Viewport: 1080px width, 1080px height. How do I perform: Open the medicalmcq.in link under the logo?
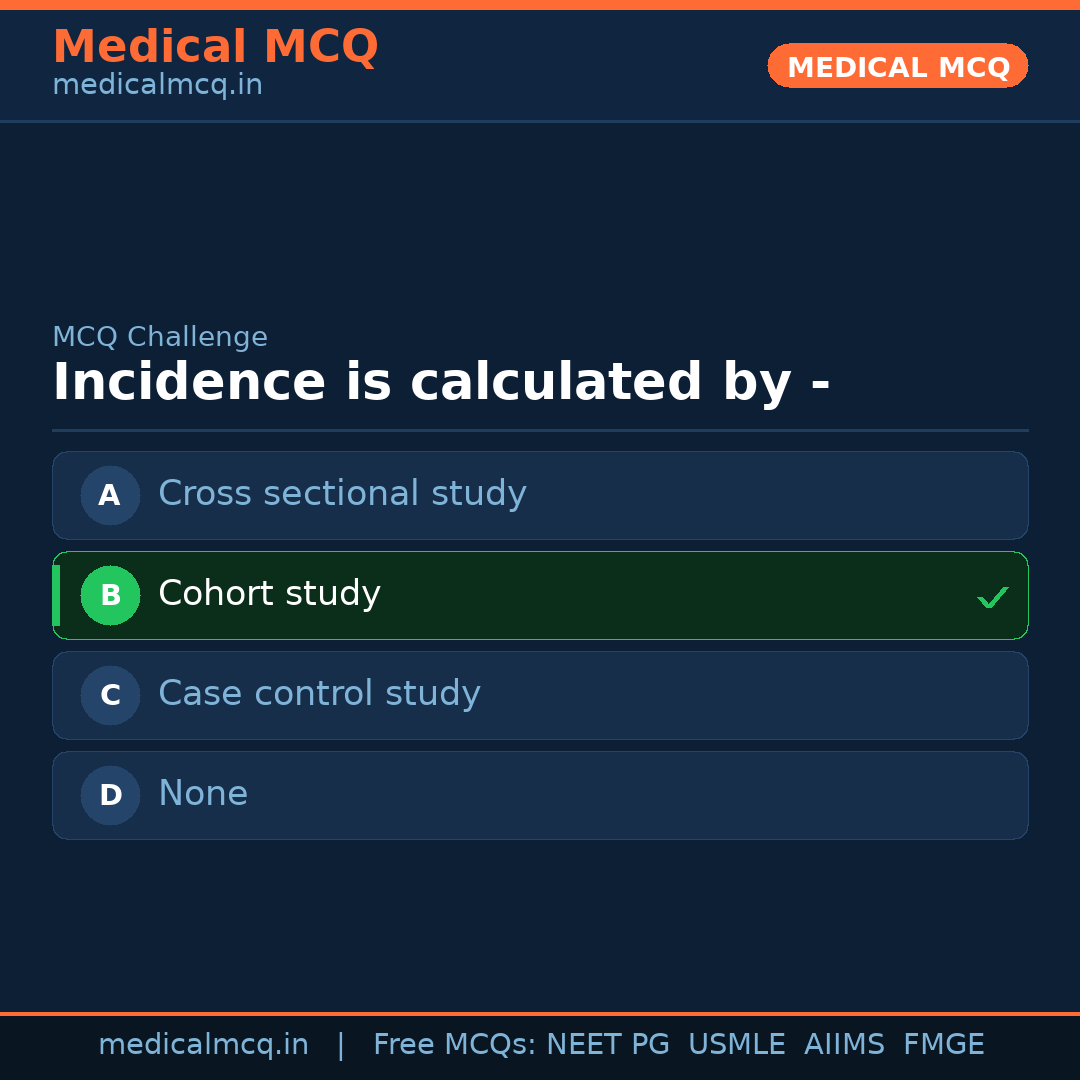(x=156, y=85)
